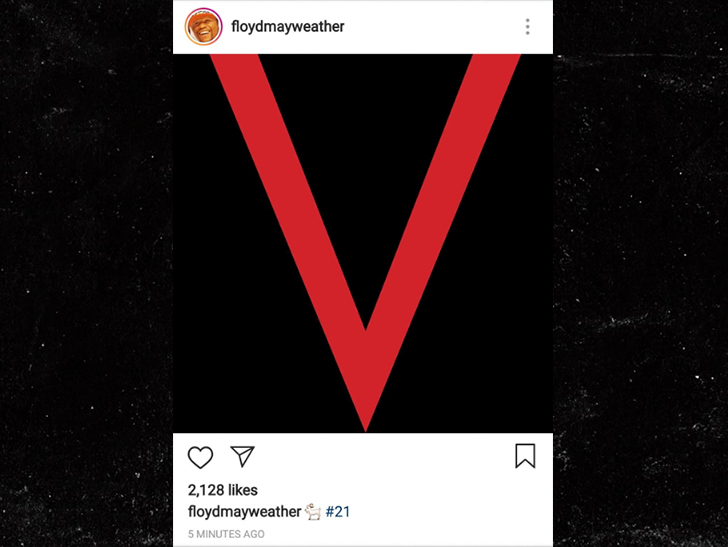Open the #21 hashtag link

coord(338,512)
